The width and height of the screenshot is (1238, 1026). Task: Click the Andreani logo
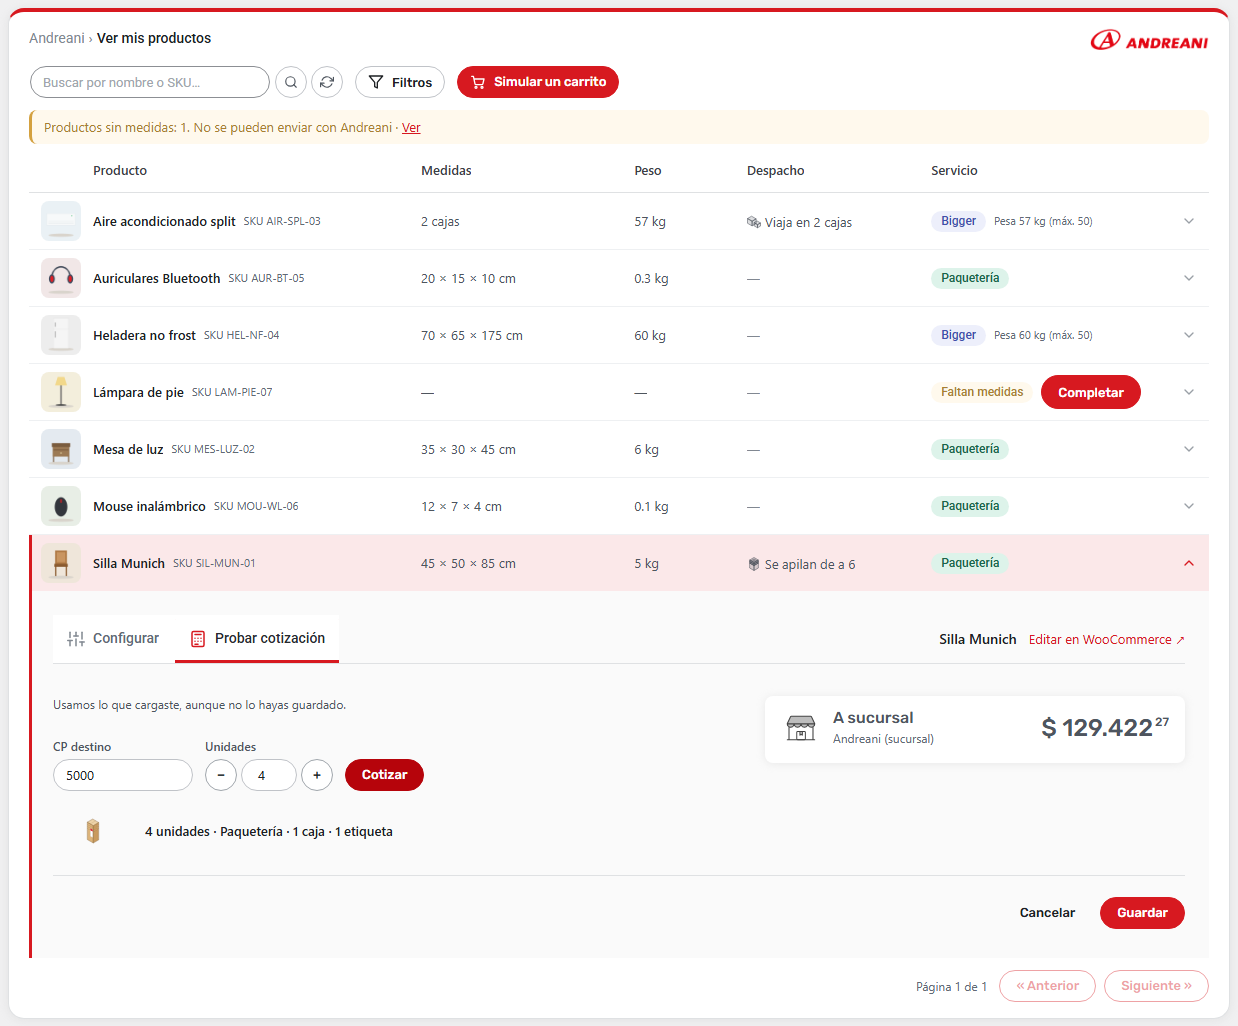1149,40
